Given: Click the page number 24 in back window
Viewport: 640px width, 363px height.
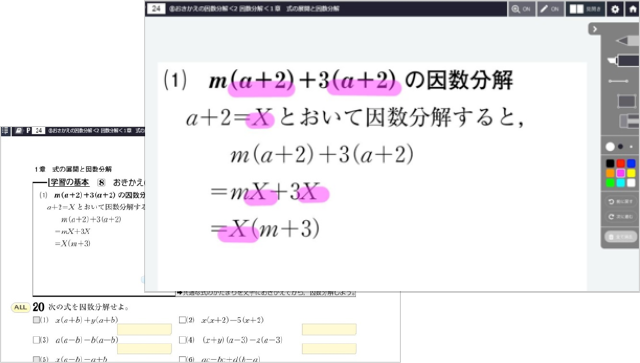Looking at the screenshot, I should pos(38,131).
